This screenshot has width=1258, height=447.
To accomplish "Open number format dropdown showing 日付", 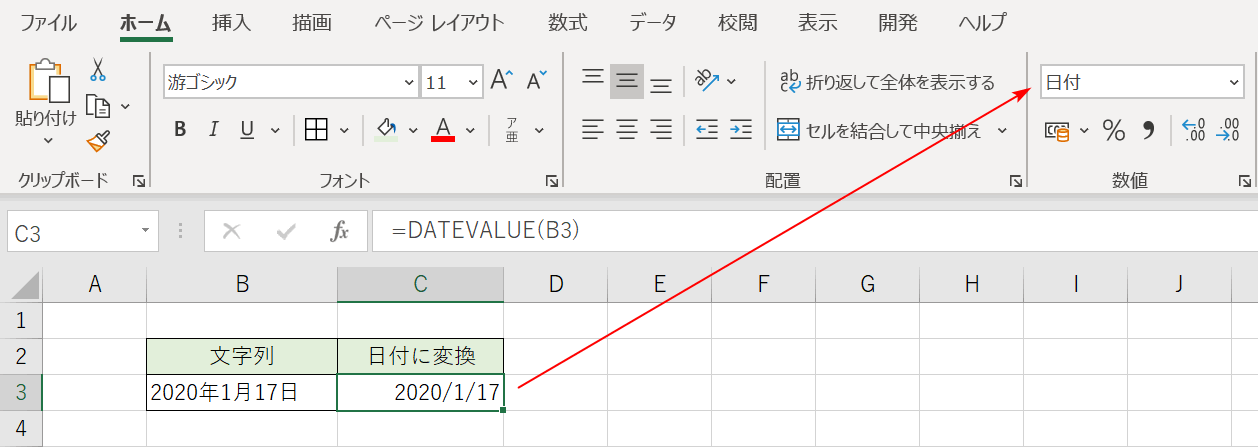I will pos(1142,83).
